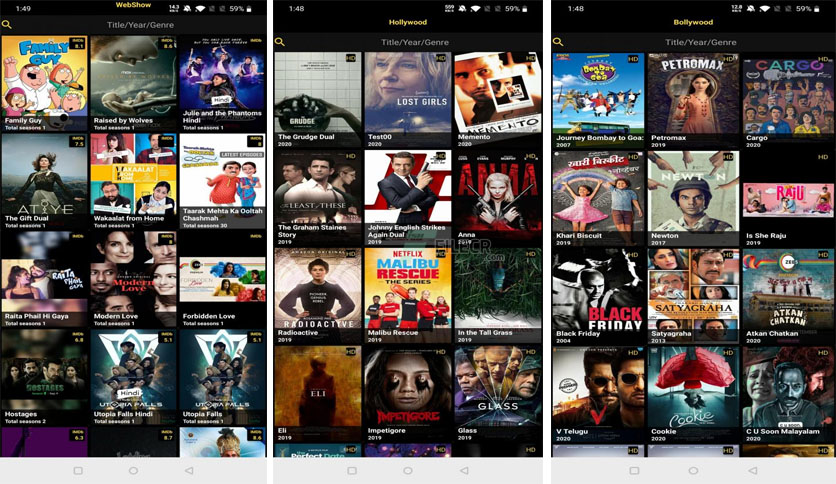
Task: Open the Radioactive movie poster
Action: click(x=318, y=296)
